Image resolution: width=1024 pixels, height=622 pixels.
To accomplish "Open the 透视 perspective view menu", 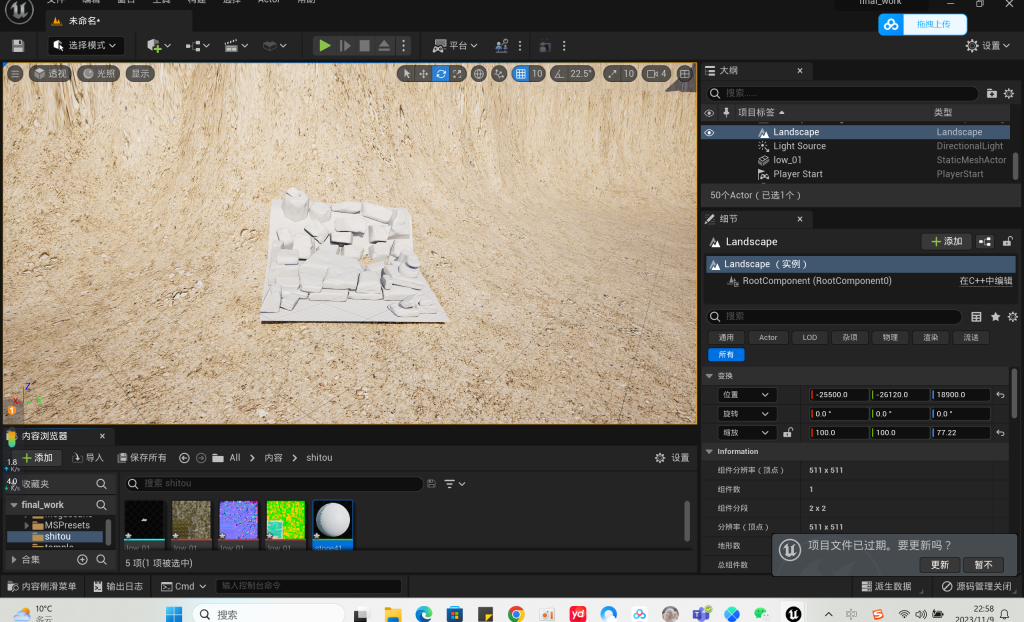I will (50, 73).
